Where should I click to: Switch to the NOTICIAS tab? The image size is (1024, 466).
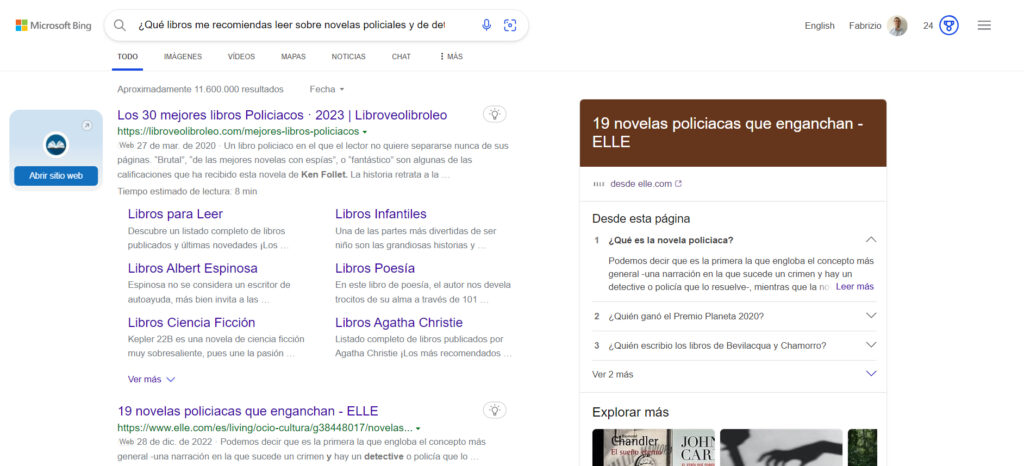(x=348, y=57)
